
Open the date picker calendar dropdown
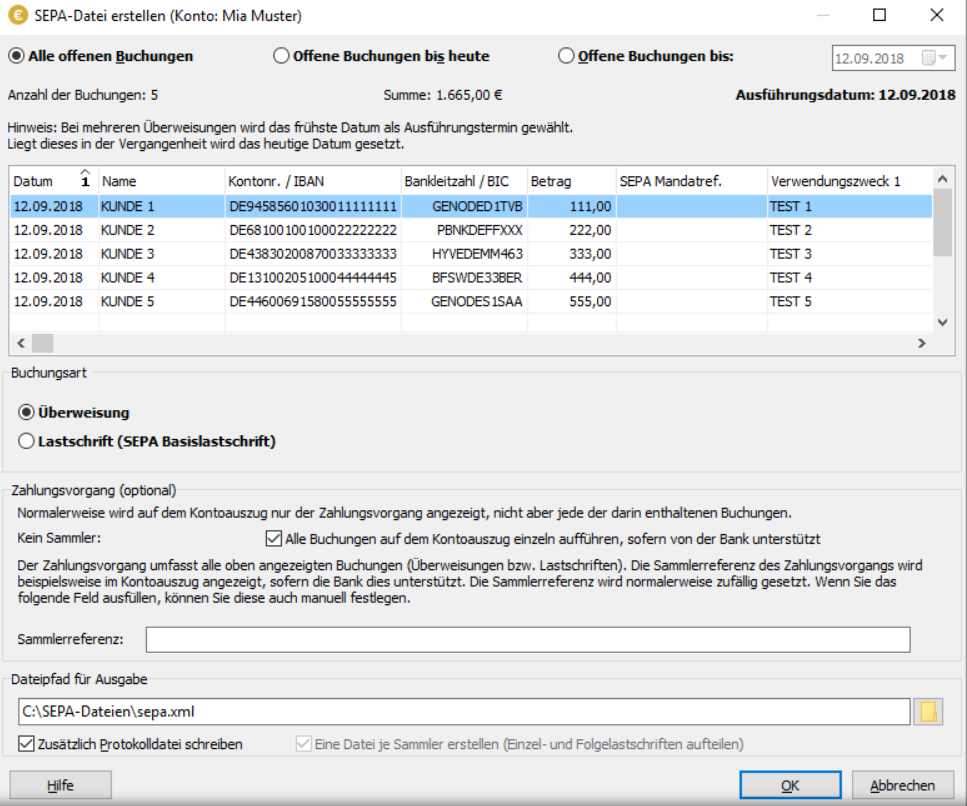coord(929,58)
